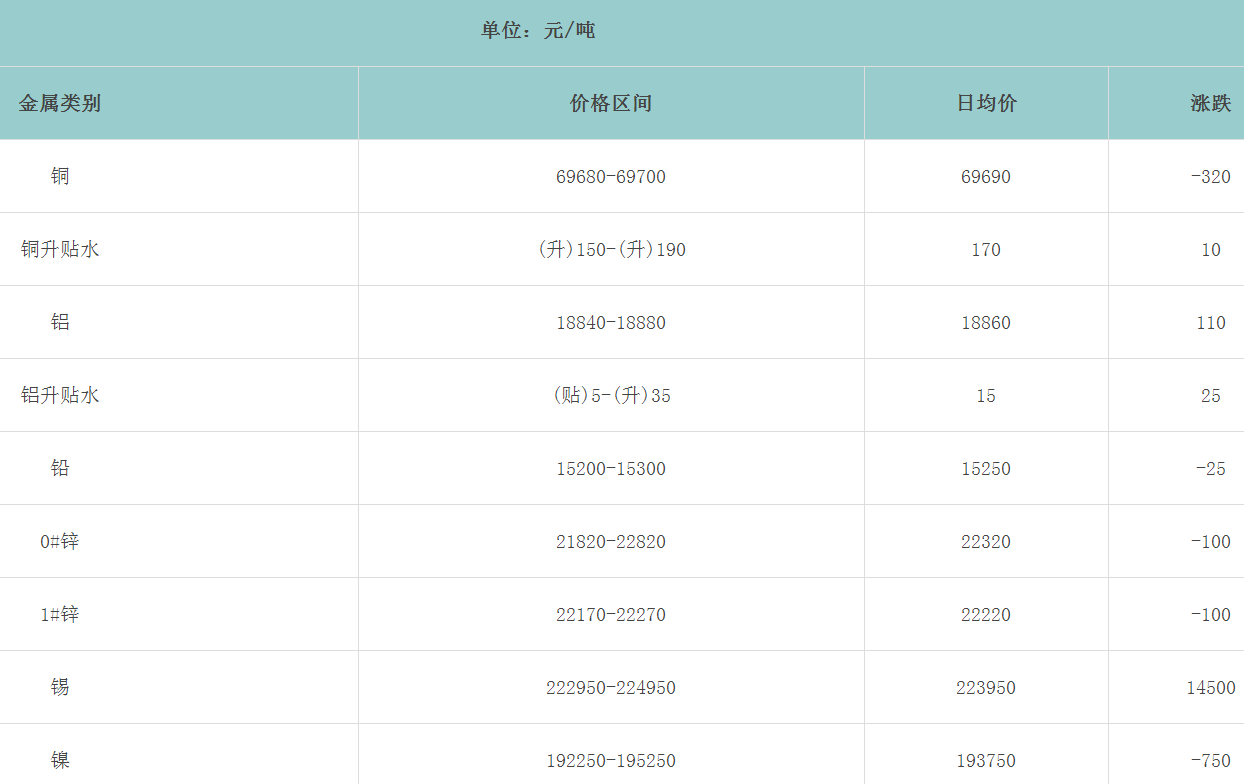Select the 0#锌 row label

click(60, 541)
